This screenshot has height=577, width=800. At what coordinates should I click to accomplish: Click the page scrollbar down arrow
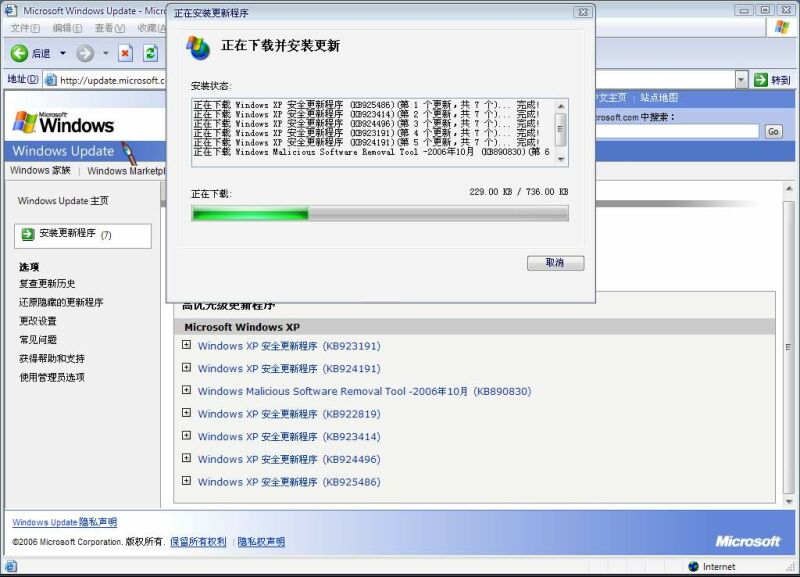(x=789, y=501)
